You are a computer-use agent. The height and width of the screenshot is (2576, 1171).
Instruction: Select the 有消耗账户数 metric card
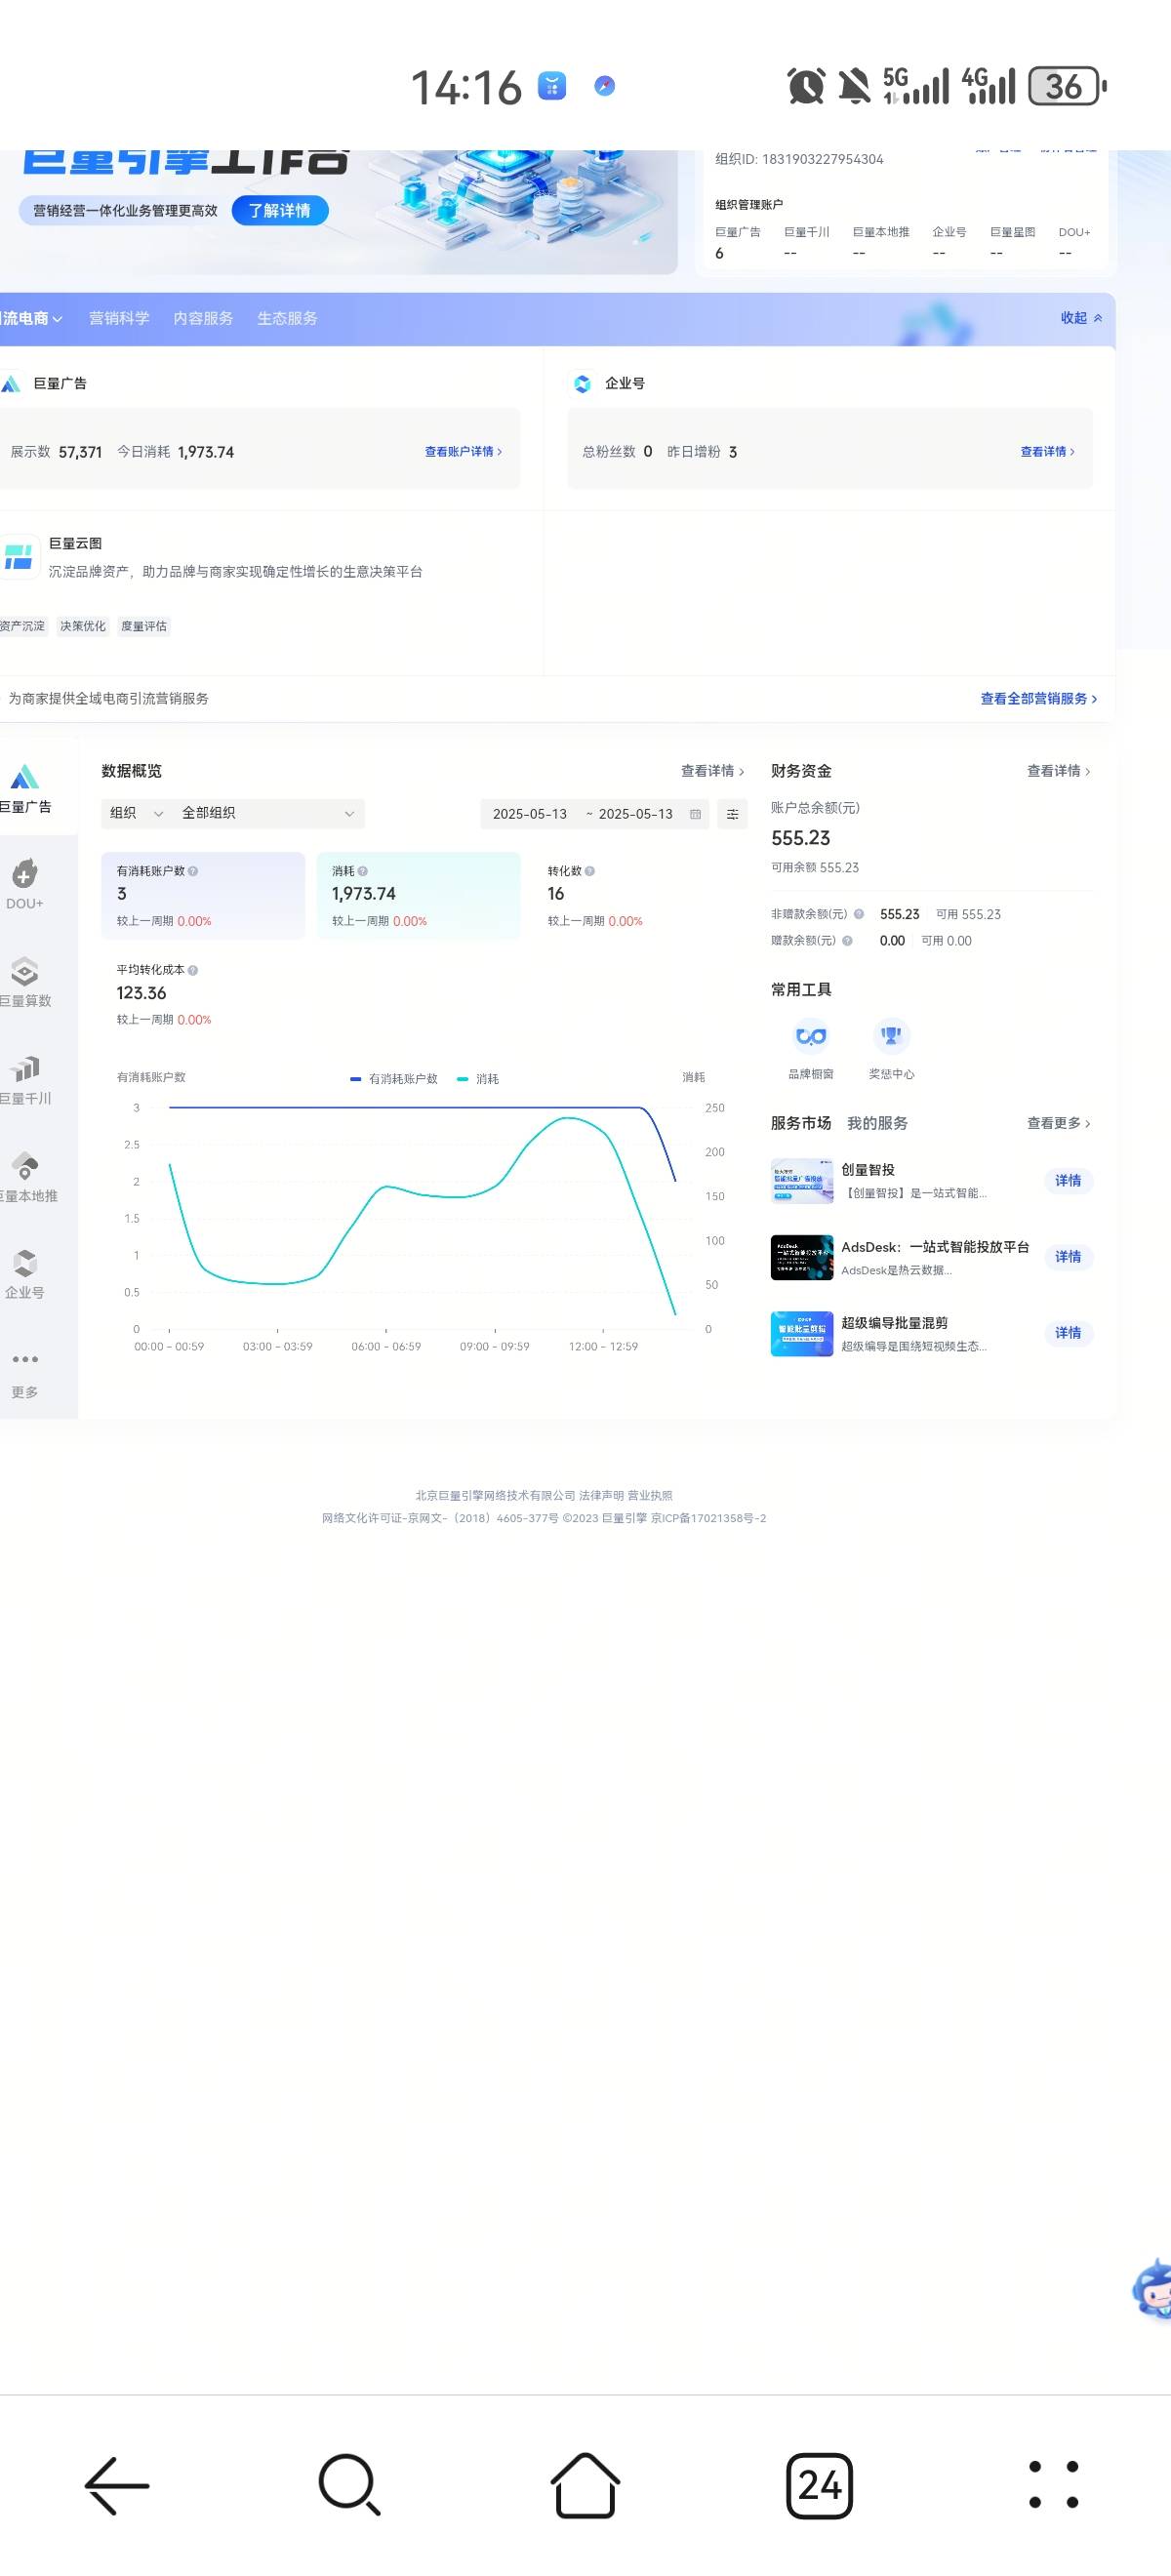[x=203, y=895]
